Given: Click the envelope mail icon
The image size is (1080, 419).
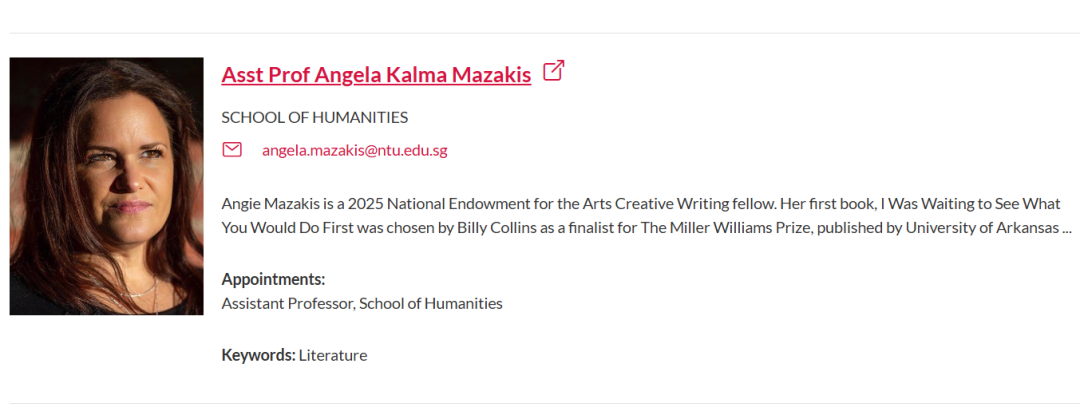Looking at the screenshot, I should tap(232, 150).
